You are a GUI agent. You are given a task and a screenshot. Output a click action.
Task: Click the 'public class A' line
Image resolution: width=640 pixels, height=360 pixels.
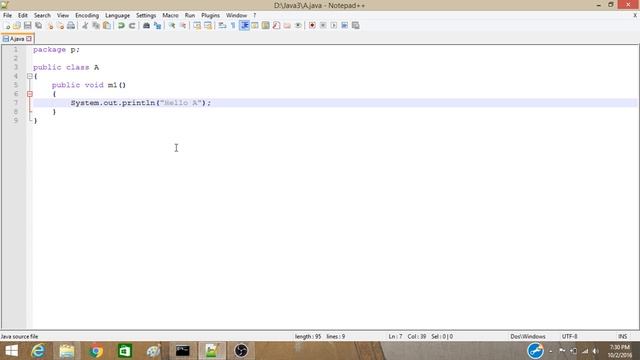click(x=66, y=67)
